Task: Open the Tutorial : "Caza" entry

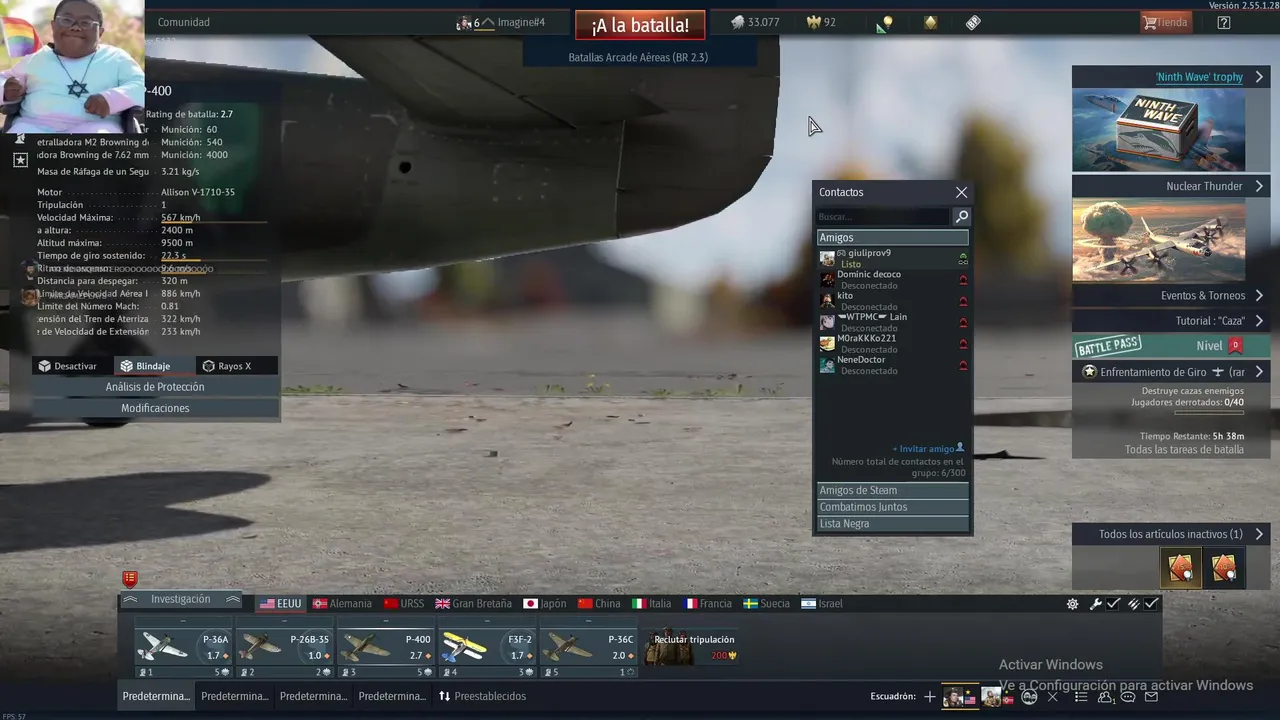Action: [x=1171, y=321]
